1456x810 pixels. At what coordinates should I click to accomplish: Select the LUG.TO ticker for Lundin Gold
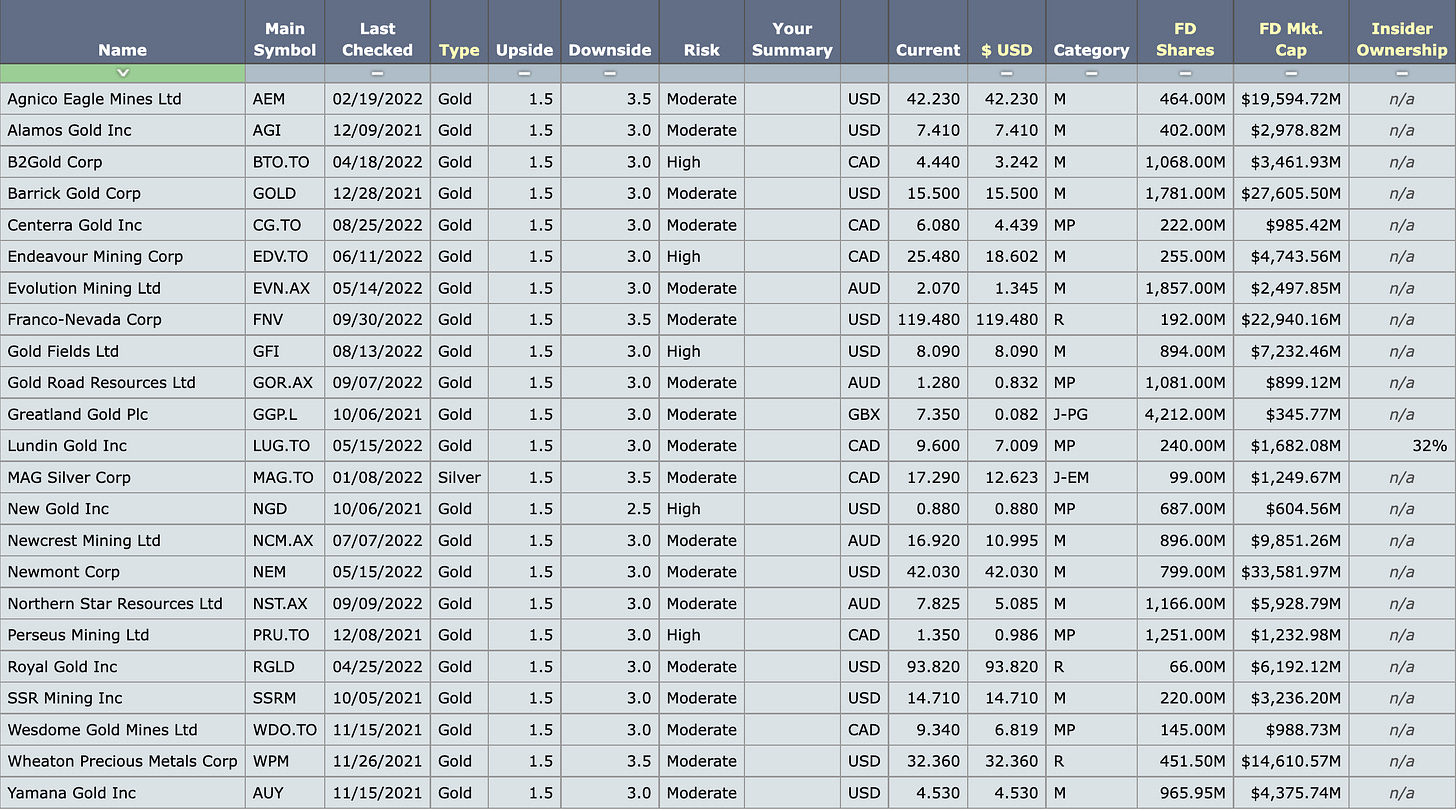click(x=284, y=446)
